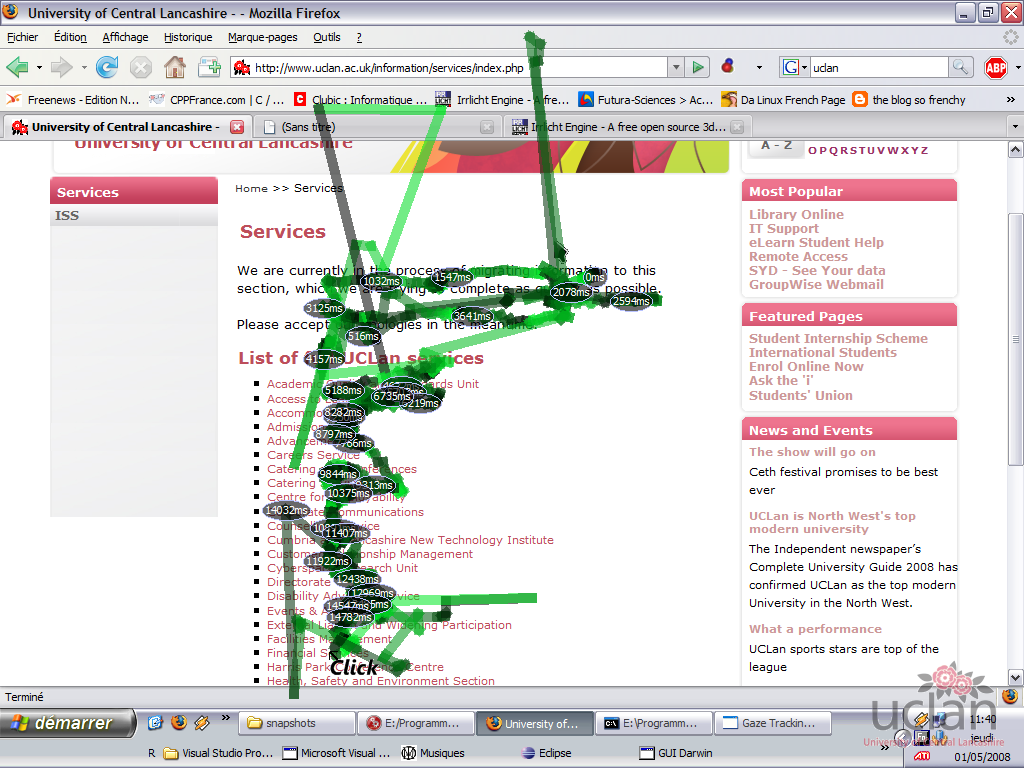The height and width of the screenshot is (768, 1024).
Task: Open the Google search engine selector
Action: click(795, 67)
